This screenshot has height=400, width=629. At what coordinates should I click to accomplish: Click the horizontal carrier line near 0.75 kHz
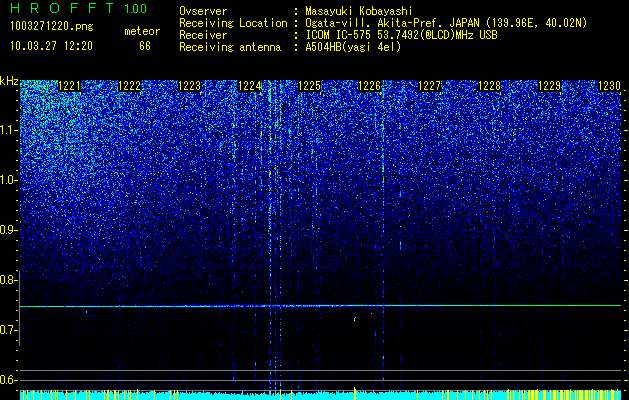click(x=320, y=306)
